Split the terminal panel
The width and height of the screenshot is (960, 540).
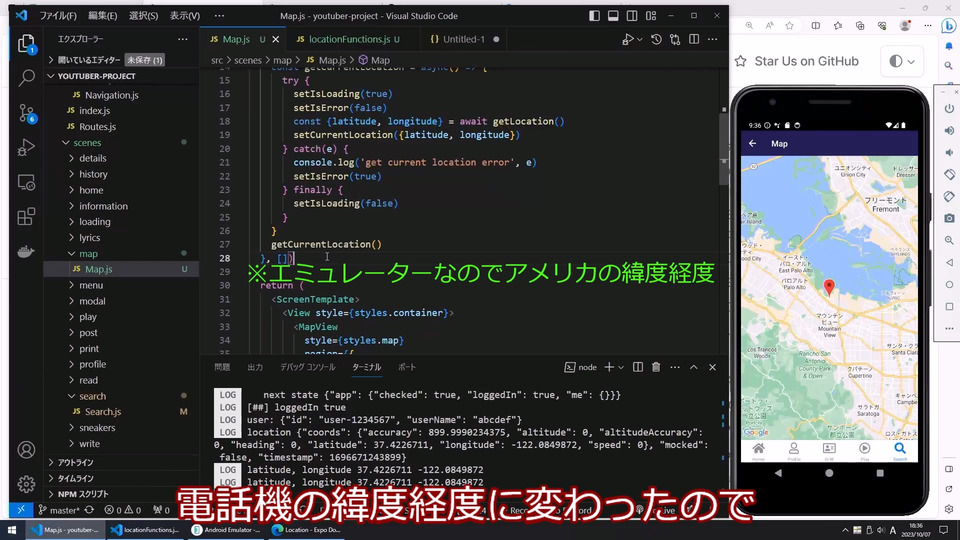[637, 367]
